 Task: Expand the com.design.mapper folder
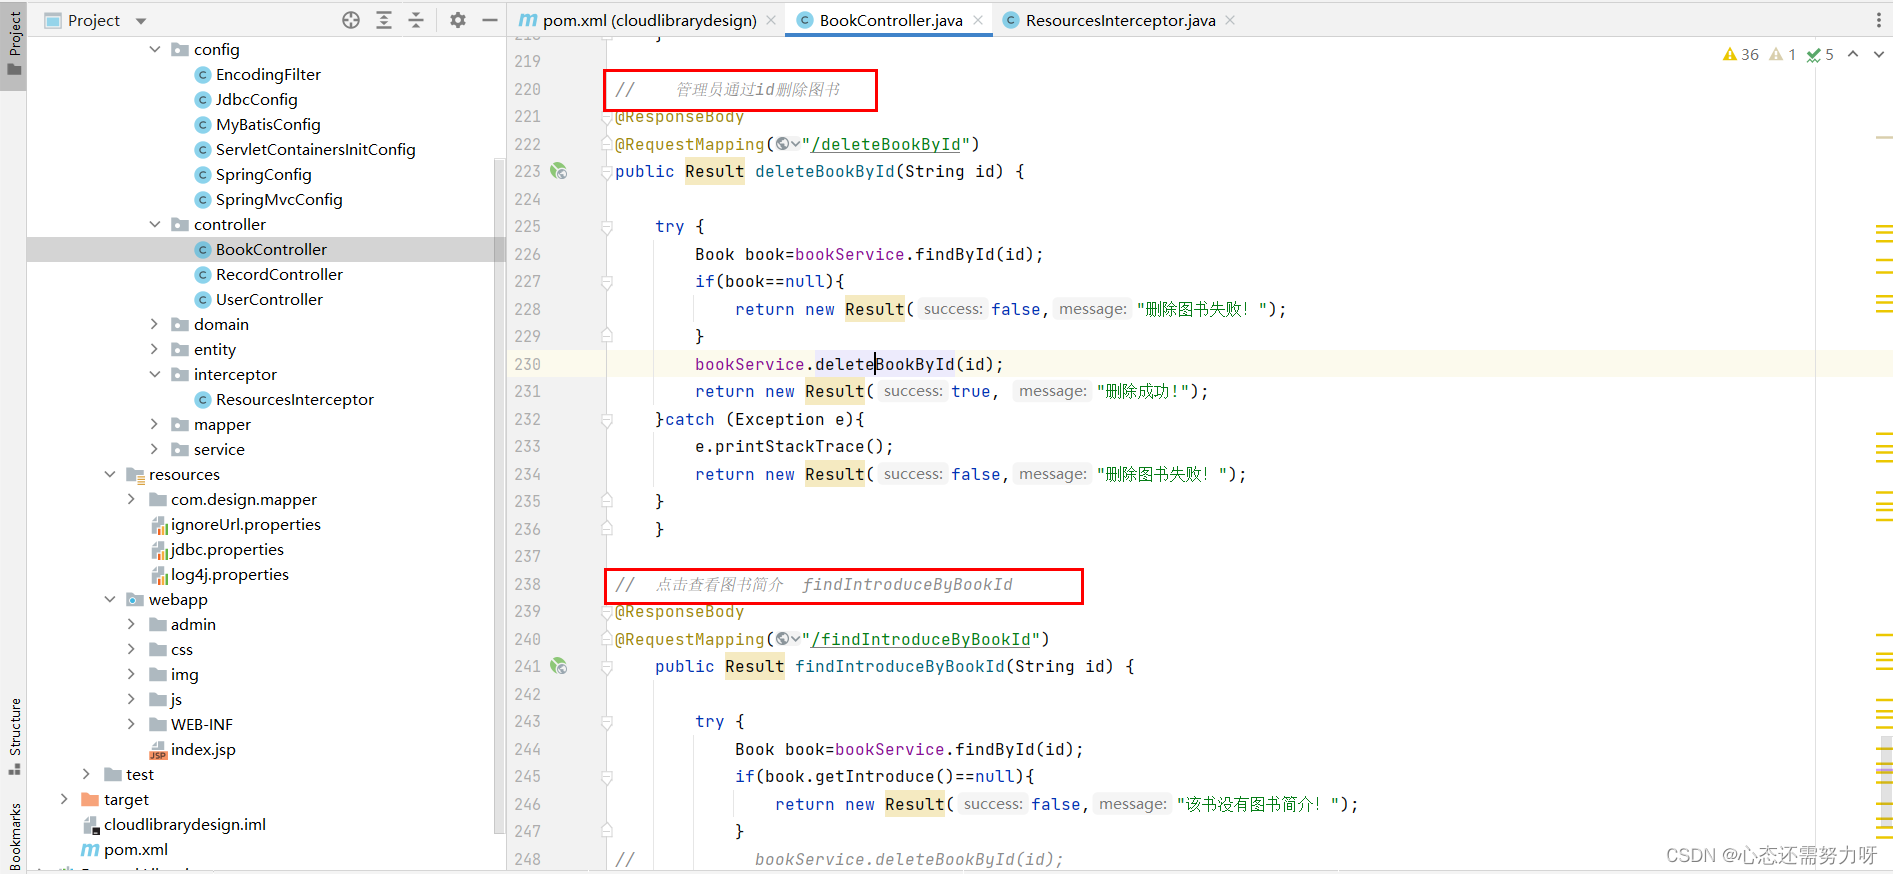click(x=131, y=499)
